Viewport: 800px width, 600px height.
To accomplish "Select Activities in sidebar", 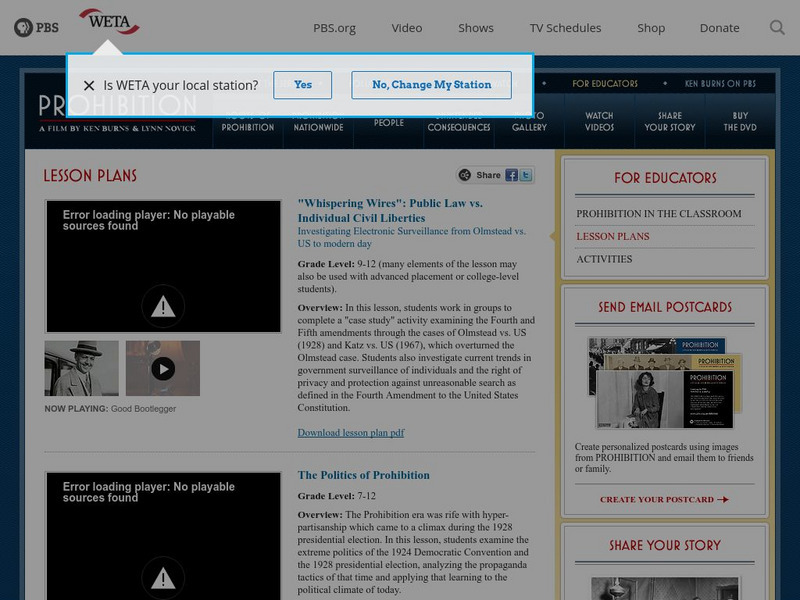I will [604, 259].
